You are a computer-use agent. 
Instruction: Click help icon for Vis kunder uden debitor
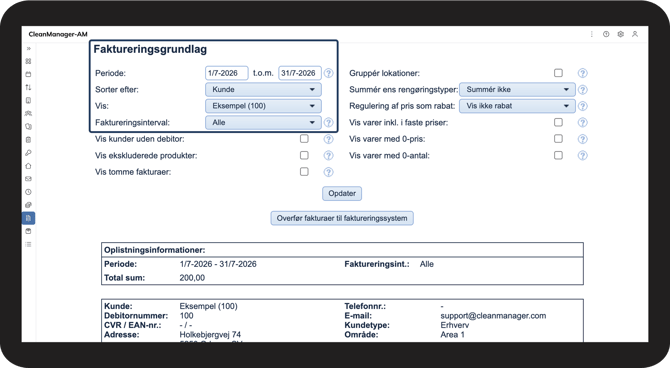pyautogui.click(x=328, y=139)
